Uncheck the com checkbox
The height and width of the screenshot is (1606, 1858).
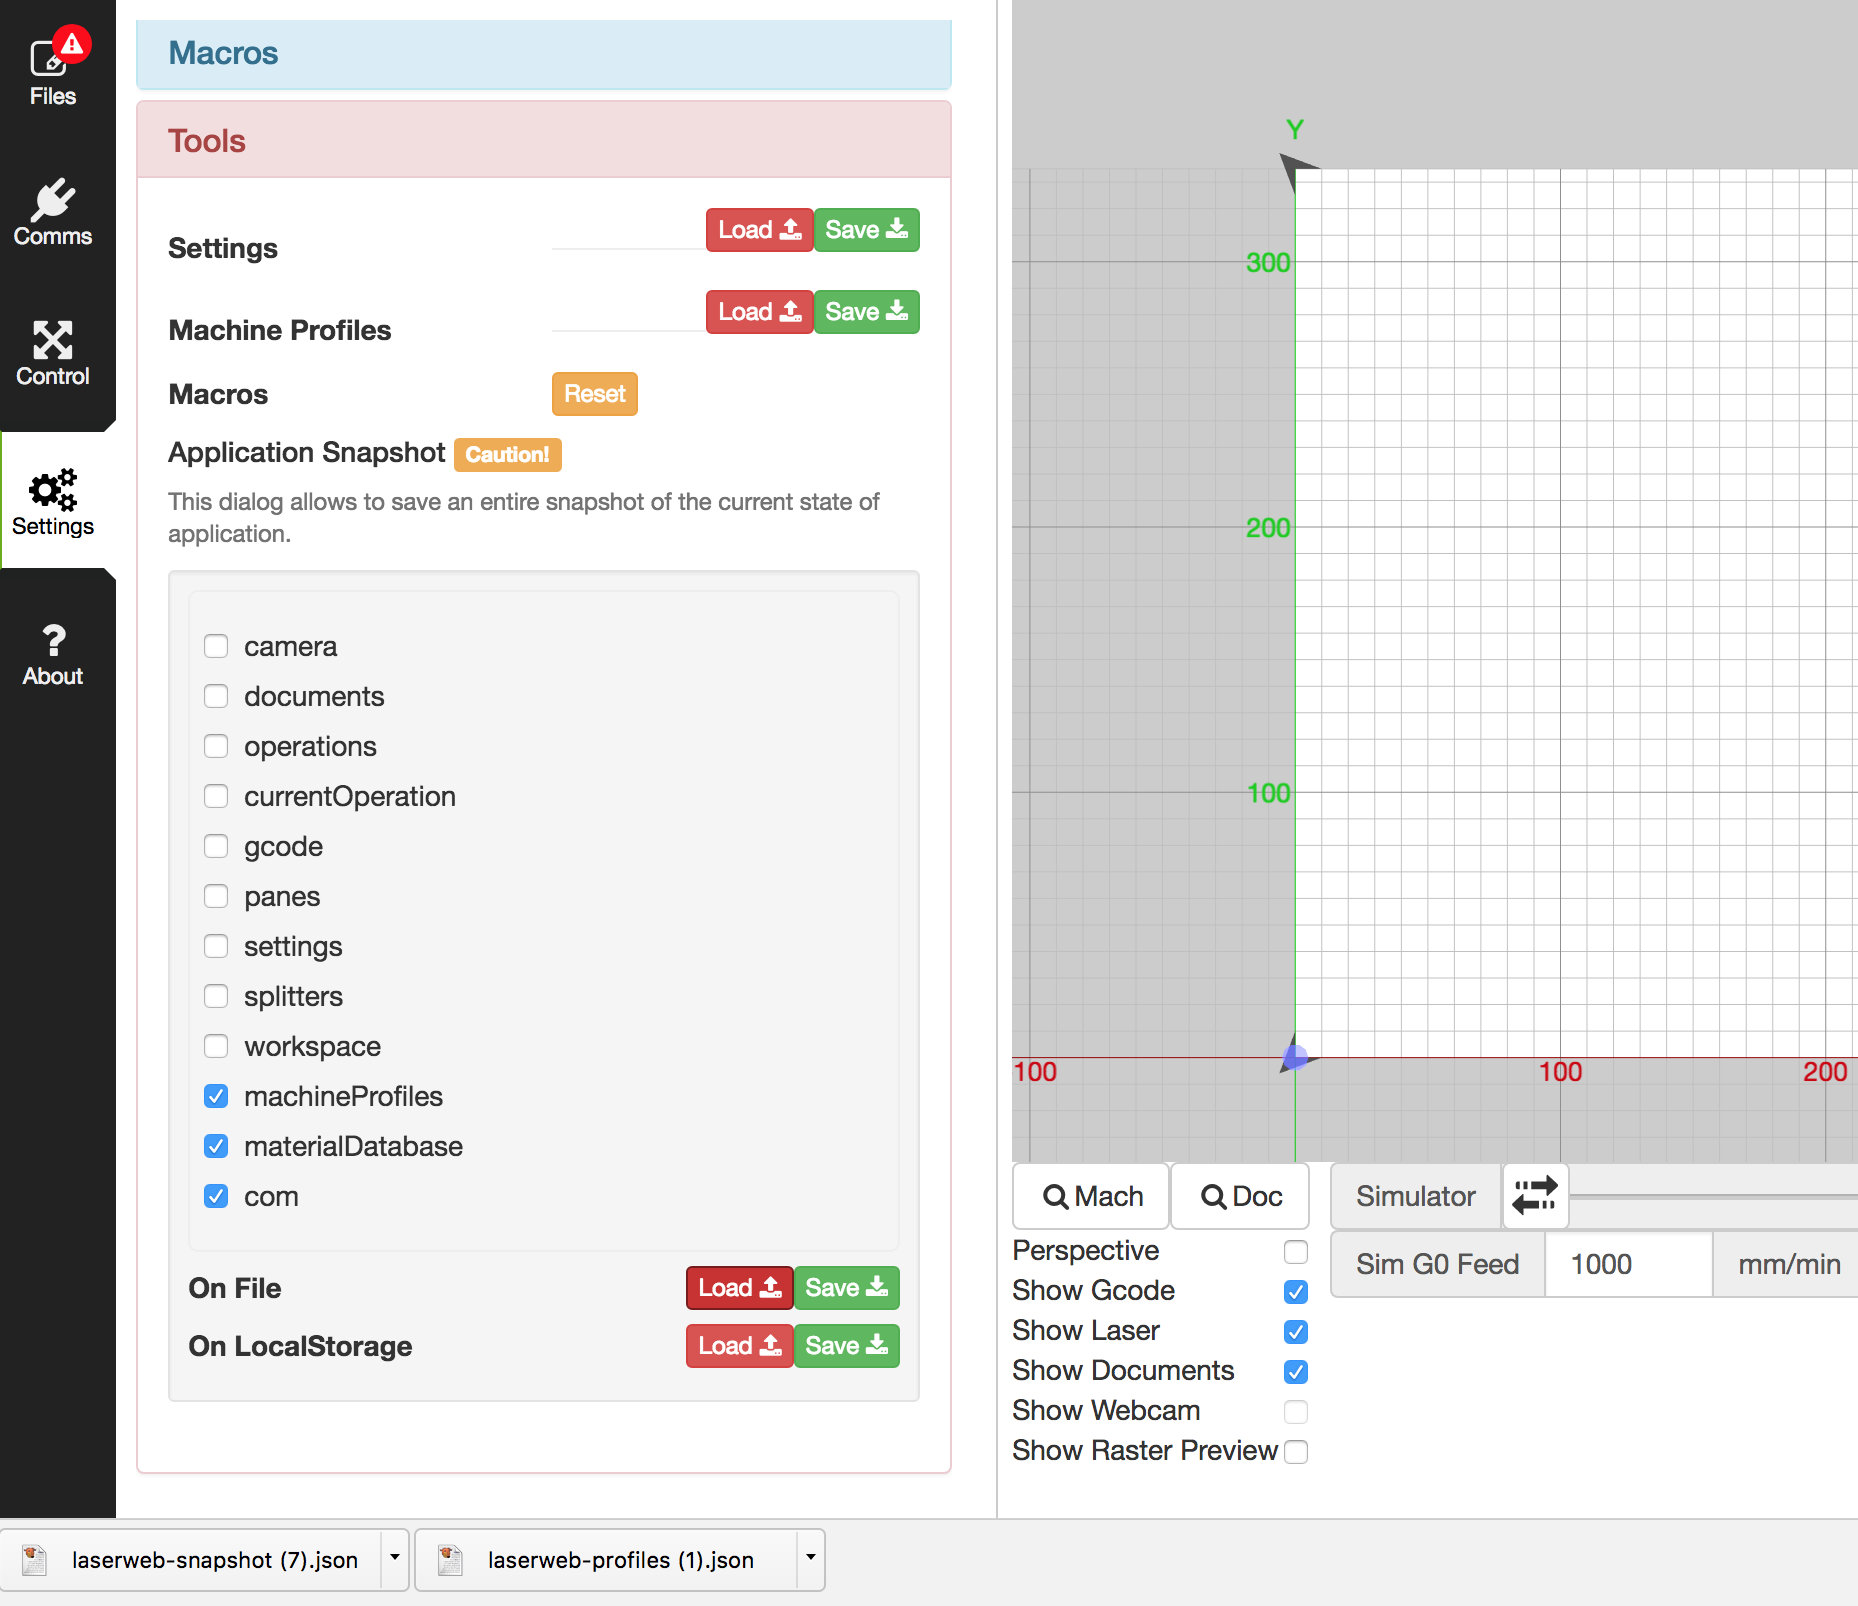pyautogui.click(x=216, y=1196)
